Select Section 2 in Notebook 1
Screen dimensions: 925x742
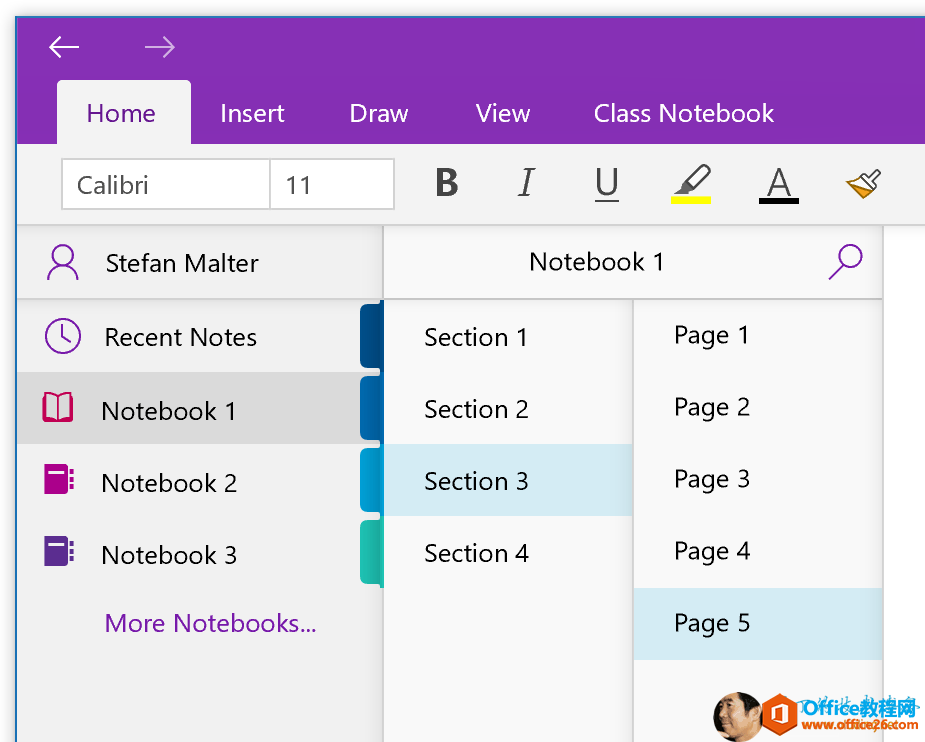coord(476,409)
